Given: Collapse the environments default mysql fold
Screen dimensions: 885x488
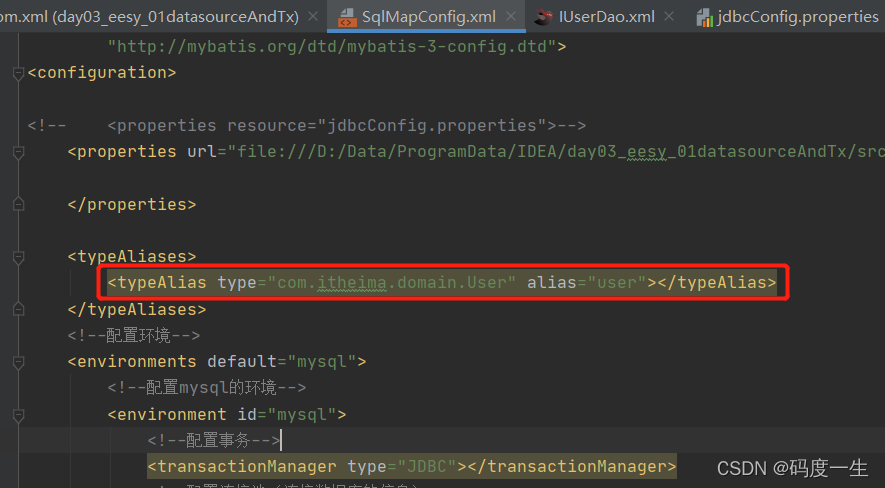Looking at the screenshot, I should tap(18, 362).
